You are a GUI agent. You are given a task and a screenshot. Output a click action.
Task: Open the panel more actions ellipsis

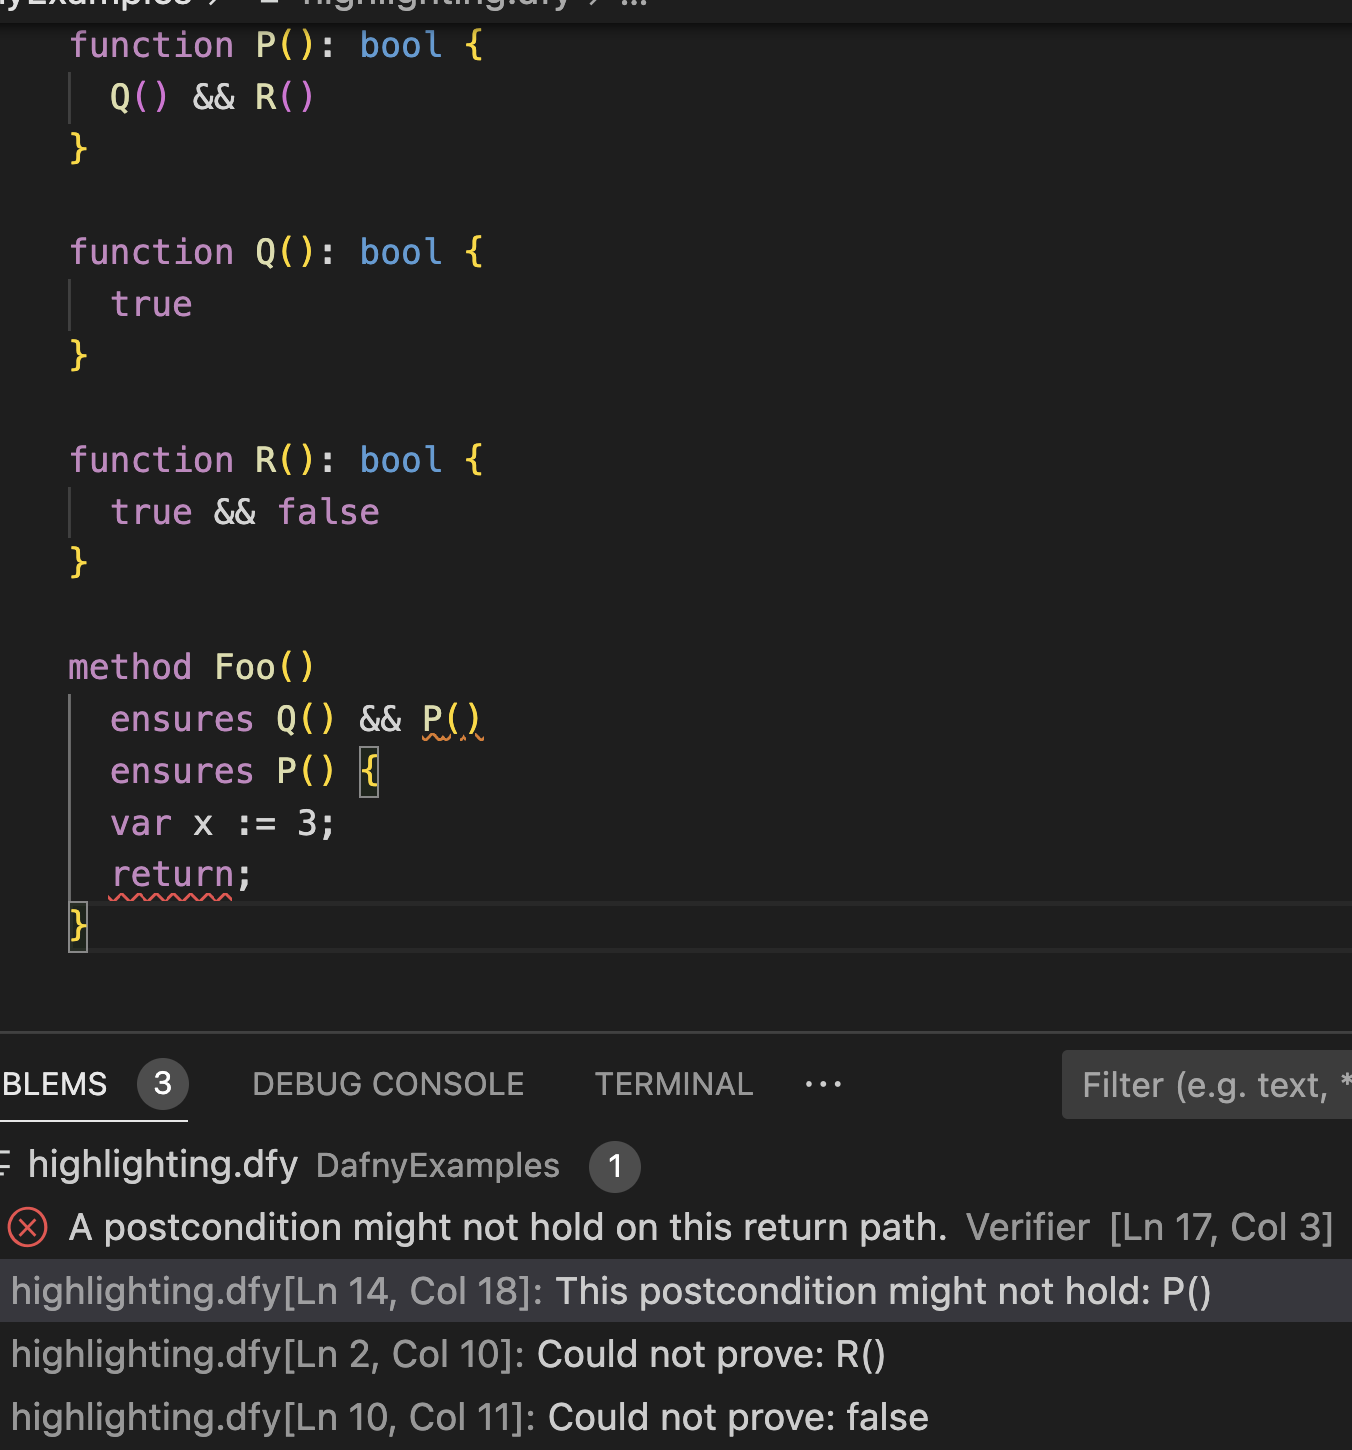click(x=822, y=1084)
